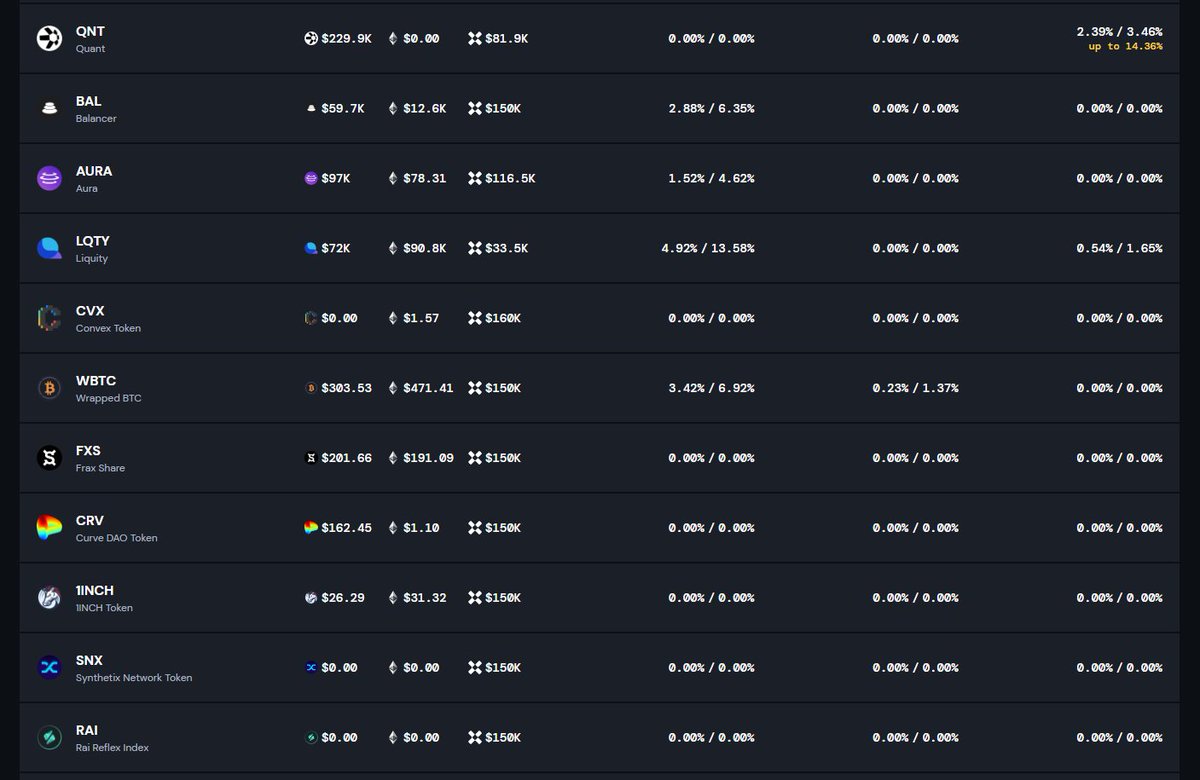Select the 2.88% / 6.35% value

[x=711, y=109]
